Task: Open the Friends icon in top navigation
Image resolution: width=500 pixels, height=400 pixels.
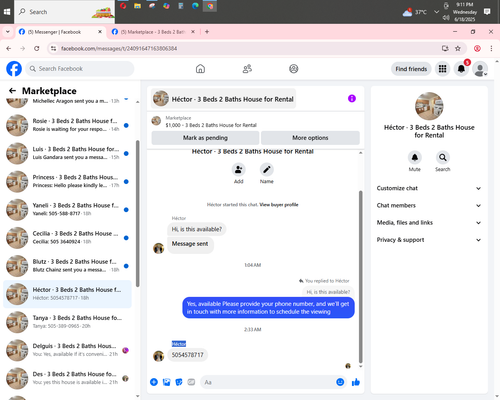Action: point(247,69)
